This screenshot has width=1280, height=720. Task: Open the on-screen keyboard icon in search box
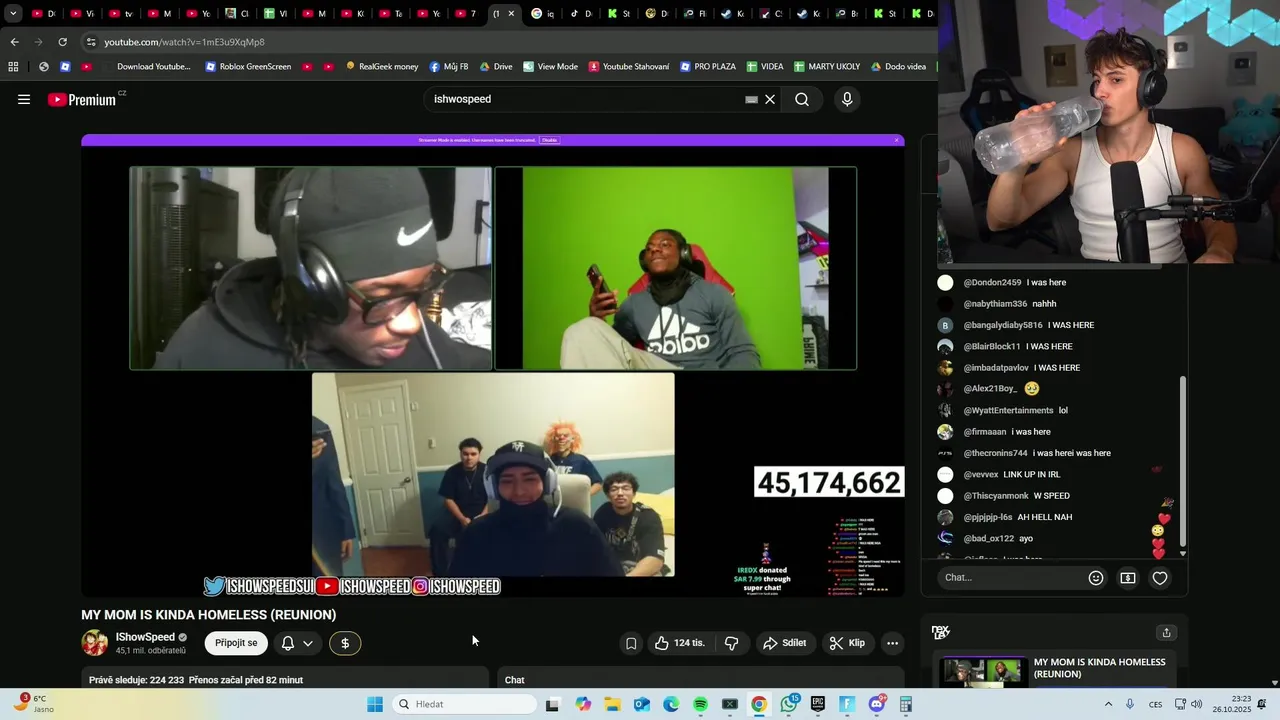(751, 99)
